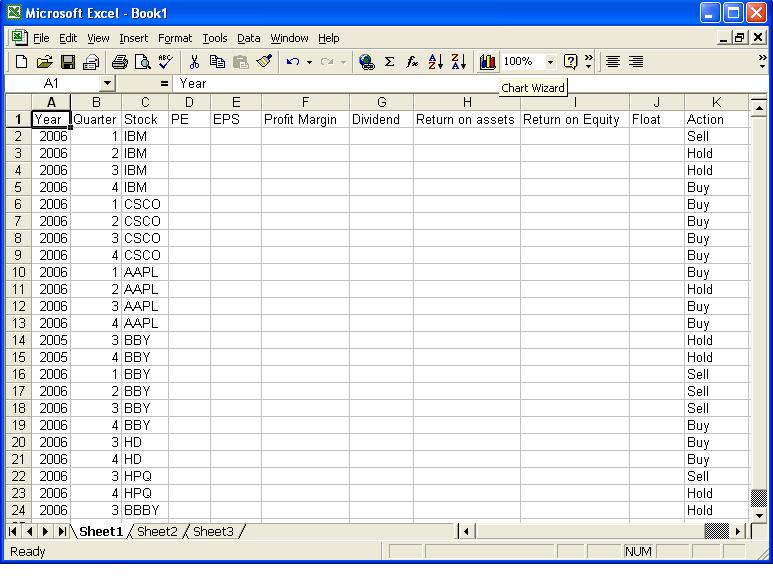Undo the last action
Image resolution: width=773 pixels, height=579 pixels.
coord(293,62)
